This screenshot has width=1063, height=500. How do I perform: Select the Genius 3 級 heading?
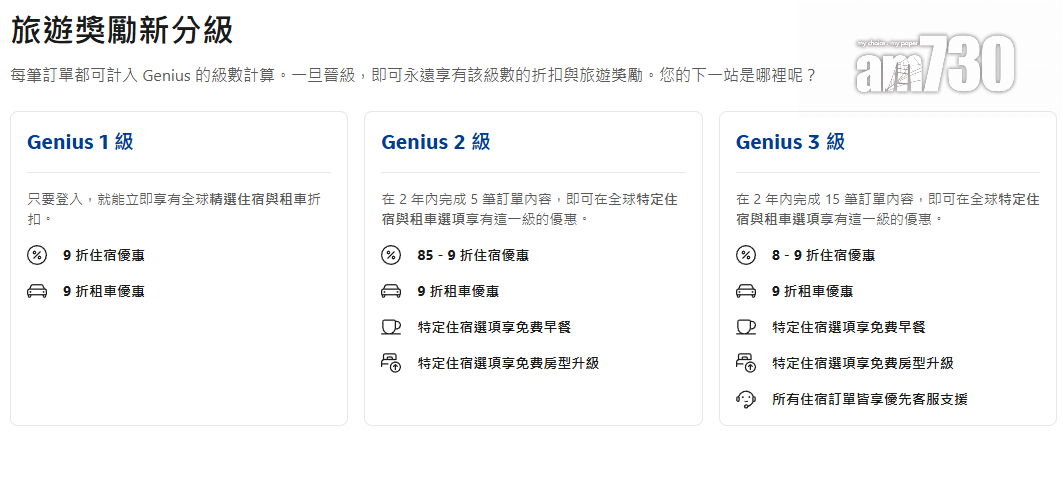790,142
